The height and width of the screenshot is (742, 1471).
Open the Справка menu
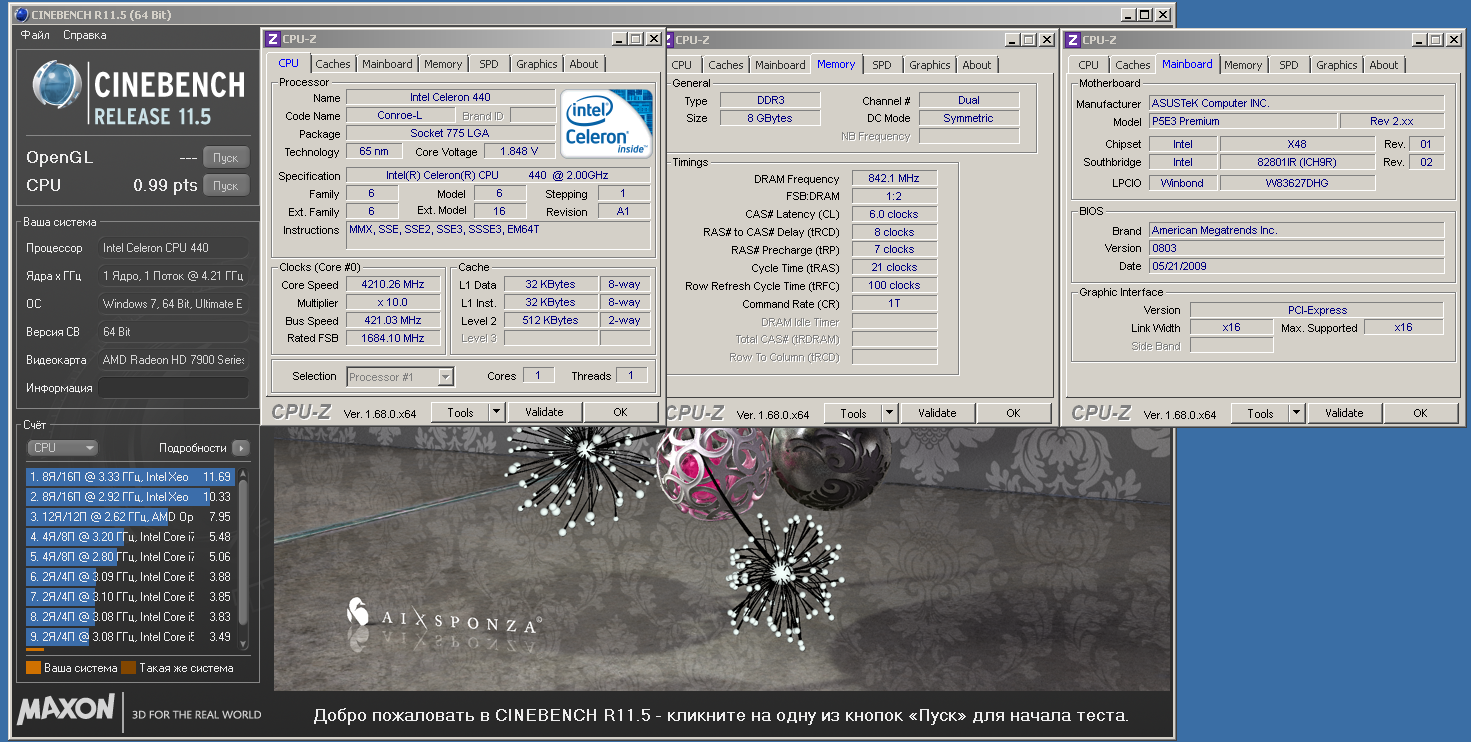[85, 35]
